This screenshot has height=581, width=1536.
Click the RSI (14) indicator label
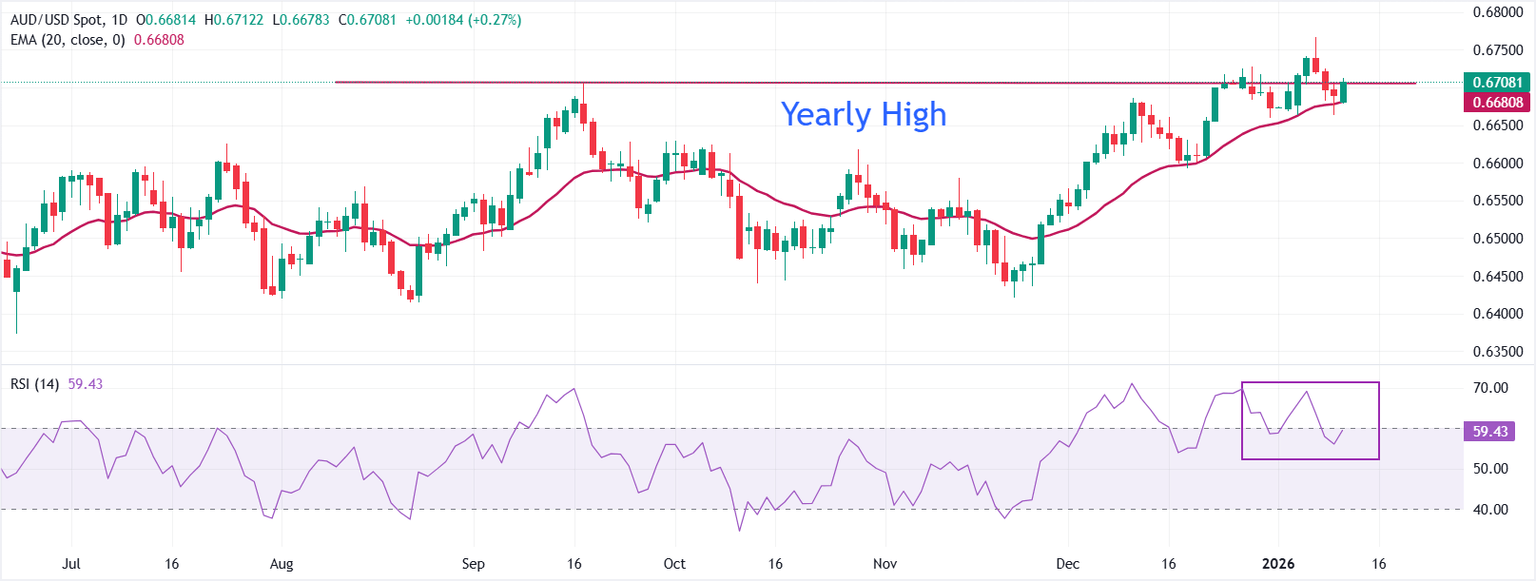35,384
